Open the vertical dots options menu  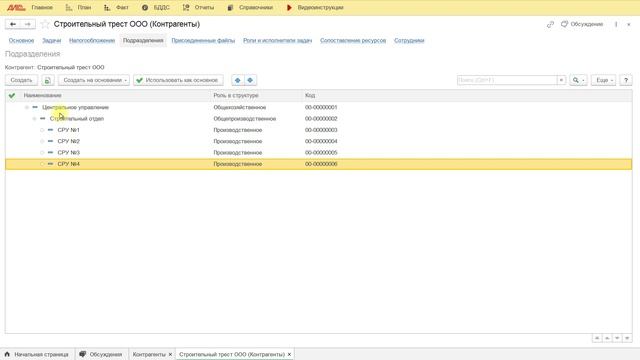click(616, 24)
